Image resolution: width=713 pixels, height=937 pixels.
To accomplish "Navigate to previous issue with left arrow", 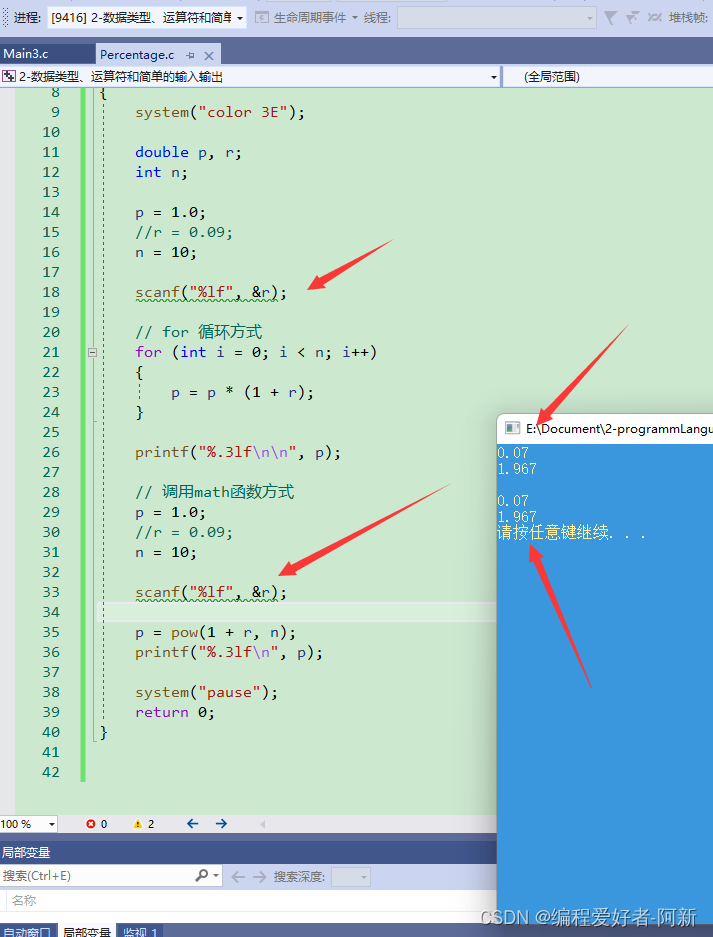I will [192, 823].
